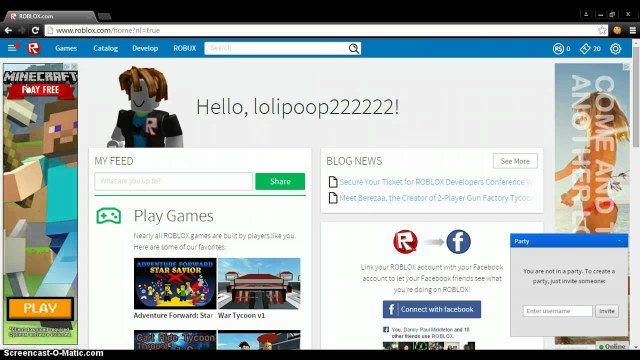This screenshot has height=360, width=640.
Task: Click the search magnifier icon
Action: [x=354, y=49]
